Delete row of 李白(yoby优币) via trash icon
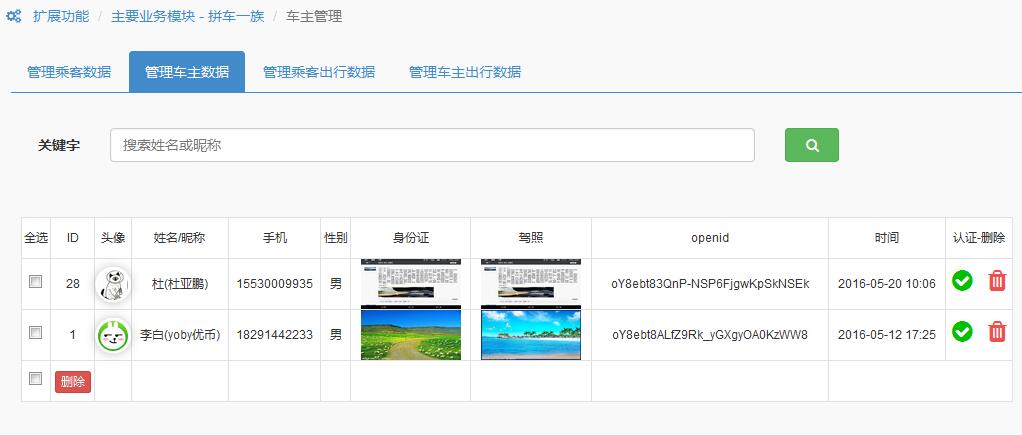Screen dimensions: 1022x435 [997, 331]
